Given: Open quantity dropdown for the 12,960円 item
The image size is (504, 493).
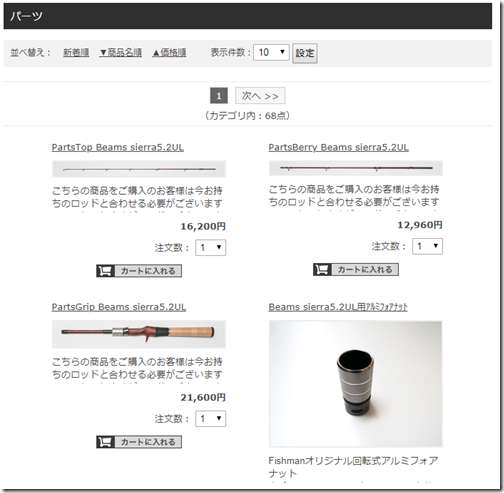Looking at the screenshot, I should [427, 246].
